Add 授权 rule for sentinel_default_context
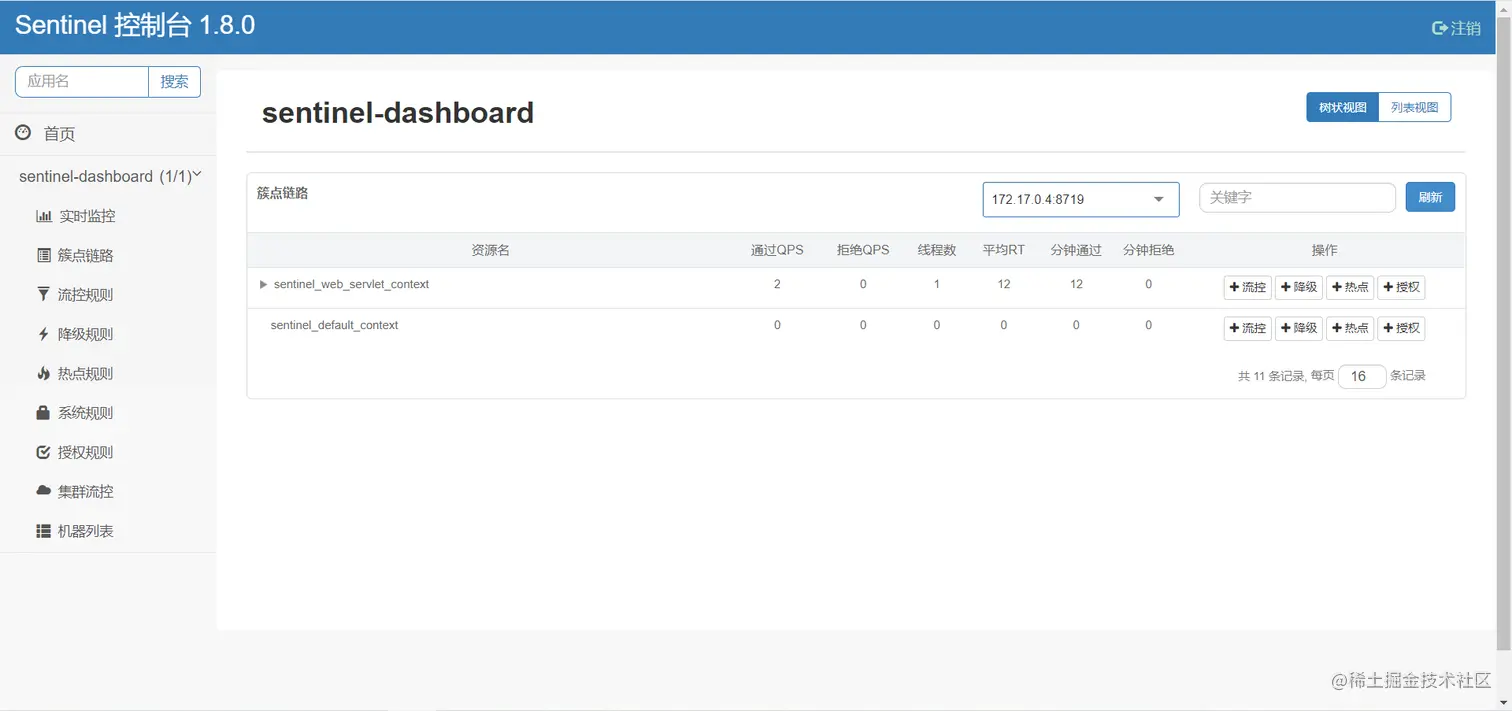1512x711 pixels. point(1401,328)
